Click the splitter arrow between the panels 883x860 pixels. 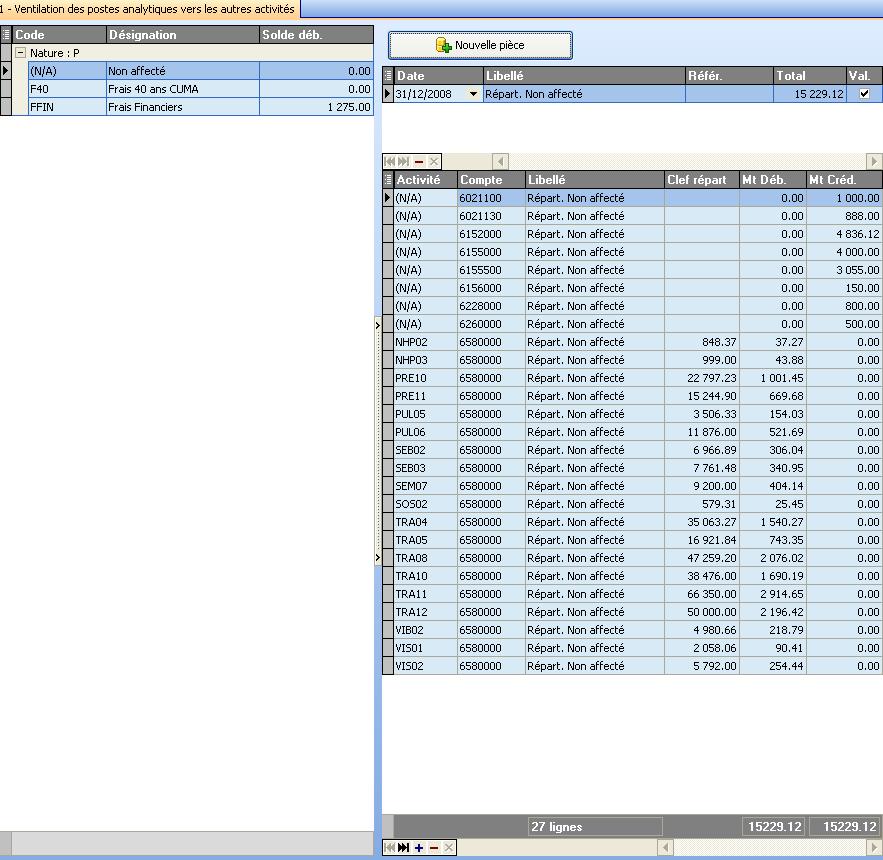(378, 325)
